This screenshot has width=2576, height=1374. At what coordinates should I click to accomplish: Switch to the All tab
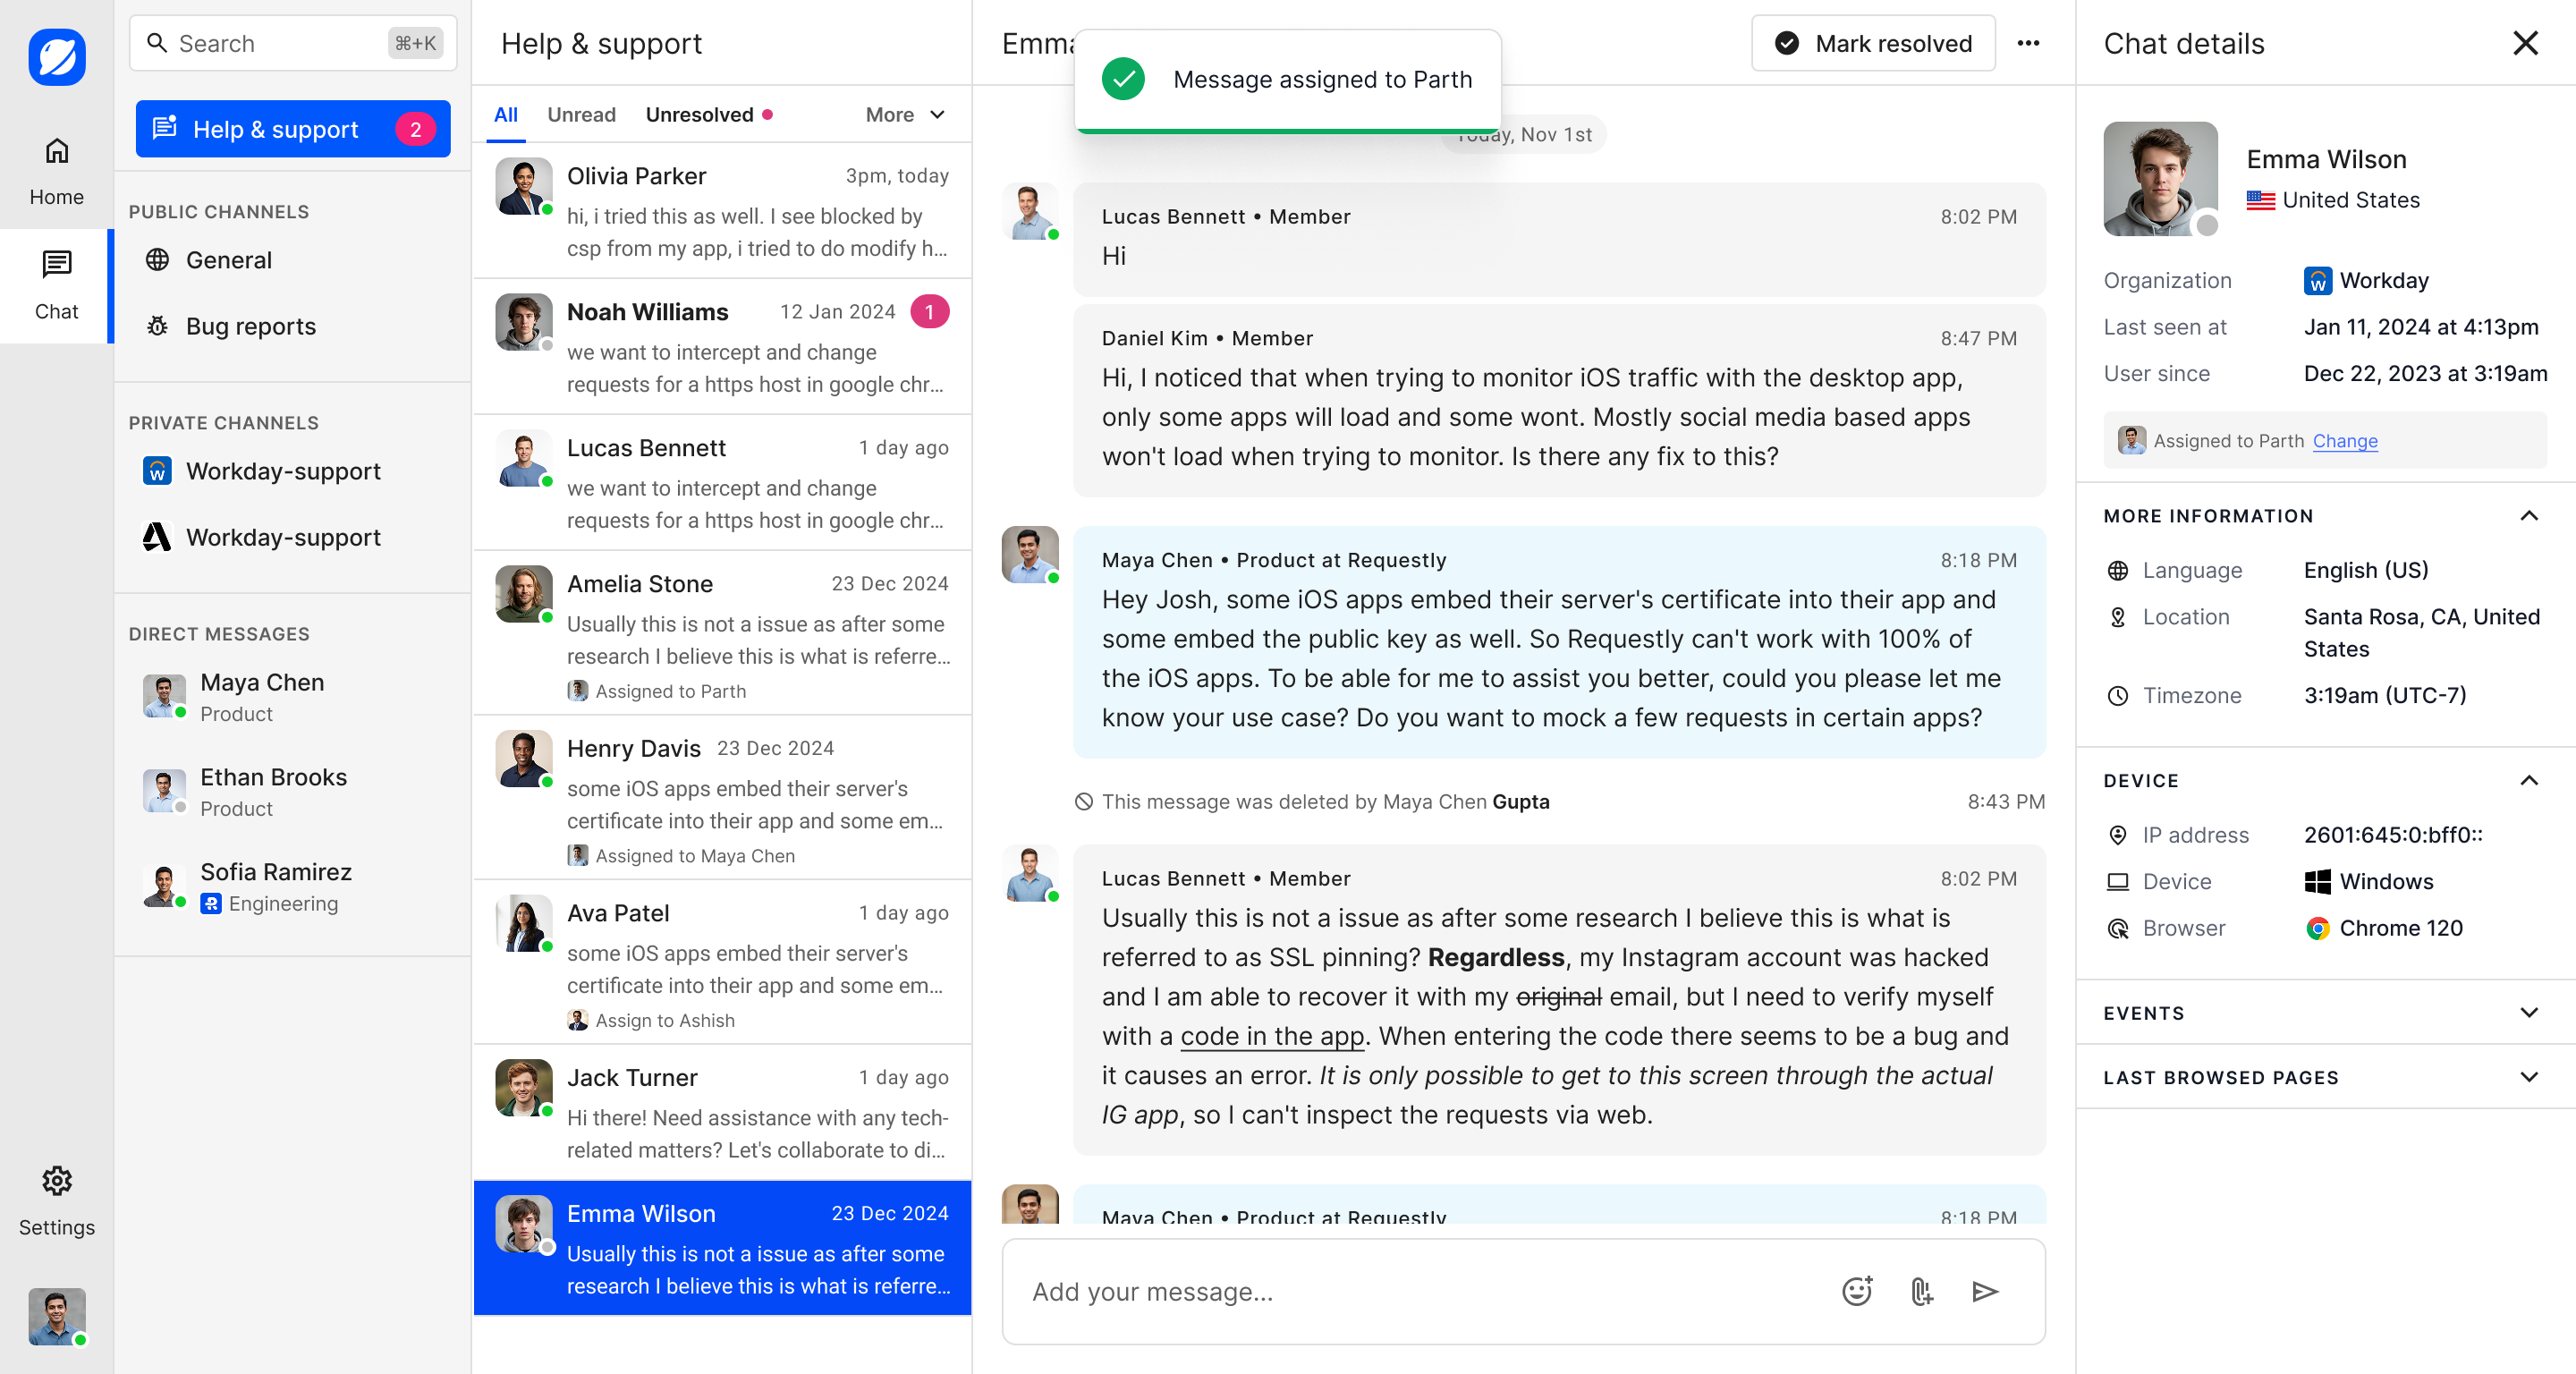506,115
